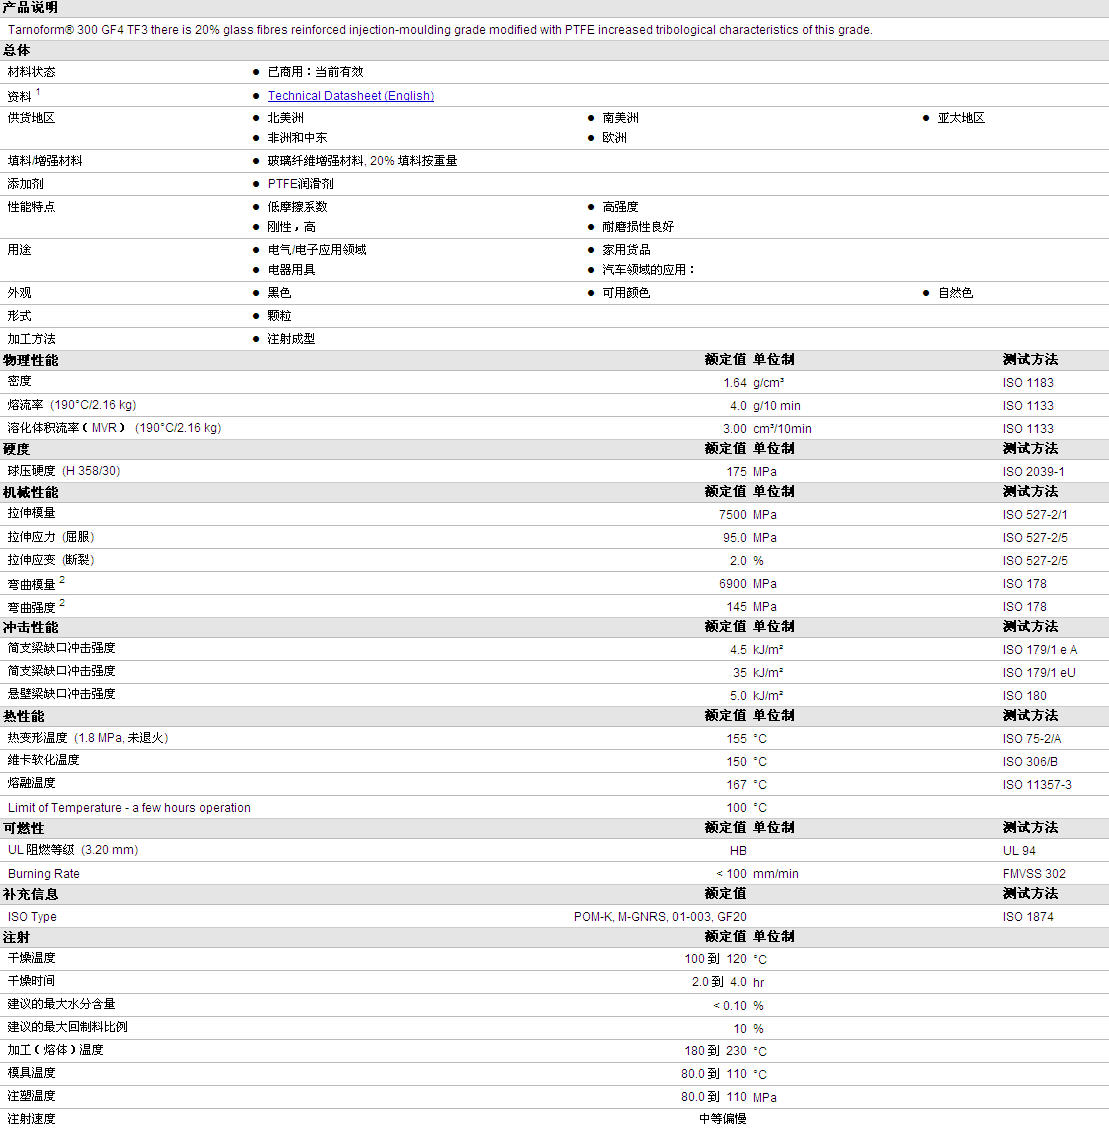Screen dimensions: 1109x1129
Task: Select the 供货地区 row label
Action: (x=32, y=118)
